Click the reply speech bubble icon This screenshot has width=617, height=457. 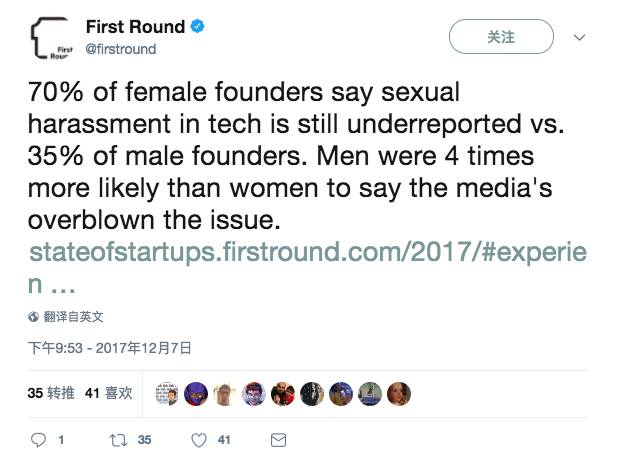point(41,439)
